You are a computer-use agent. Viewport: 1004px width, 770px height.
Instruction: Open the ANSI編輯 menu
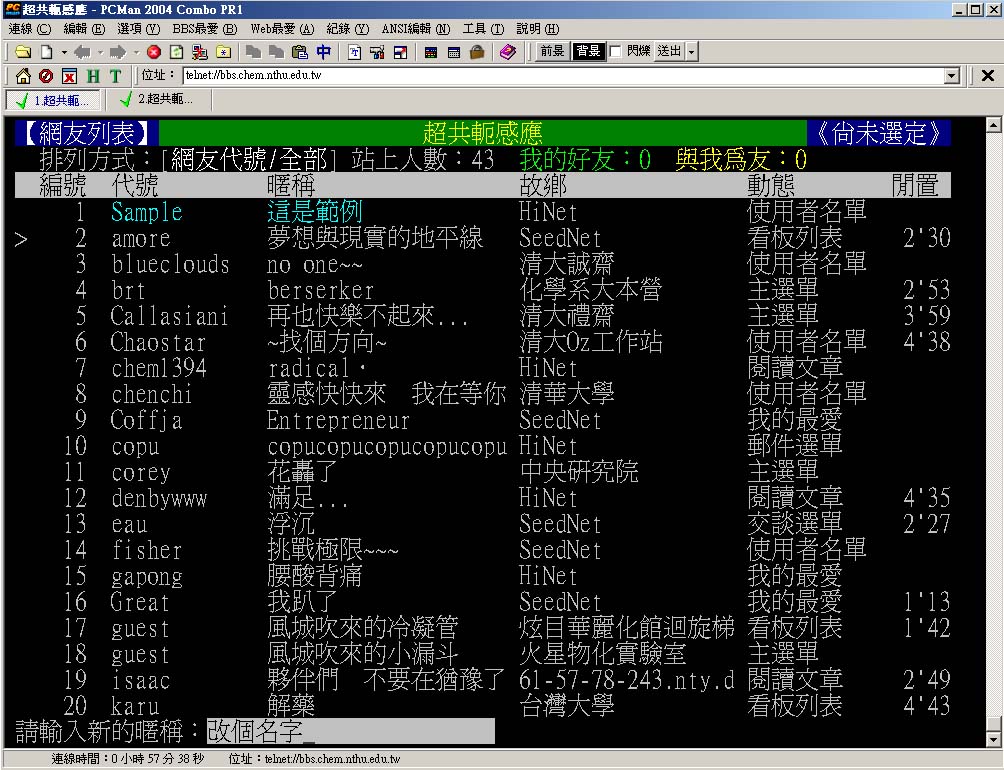point(415,29)
